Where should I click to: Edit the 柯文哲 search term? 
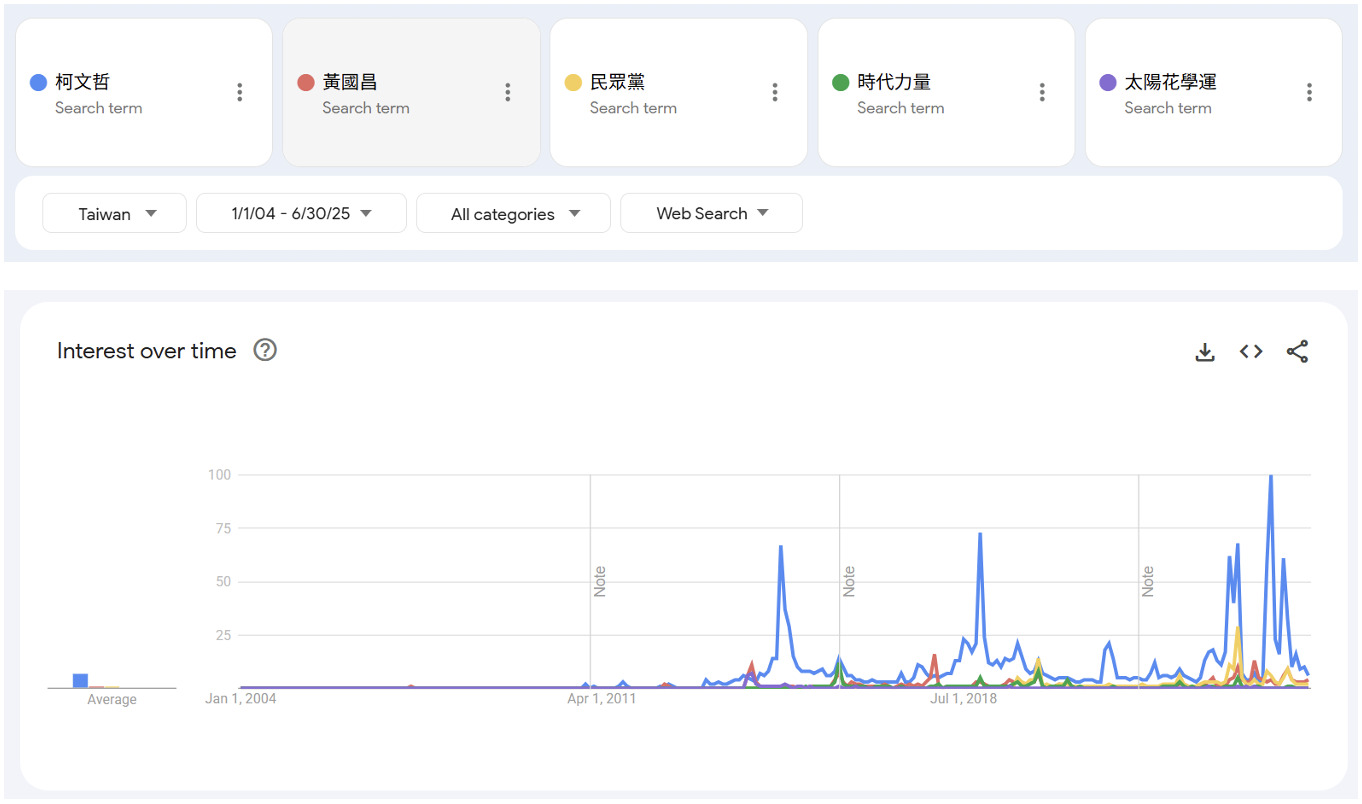pyautogui.click(x=83, y=82)
